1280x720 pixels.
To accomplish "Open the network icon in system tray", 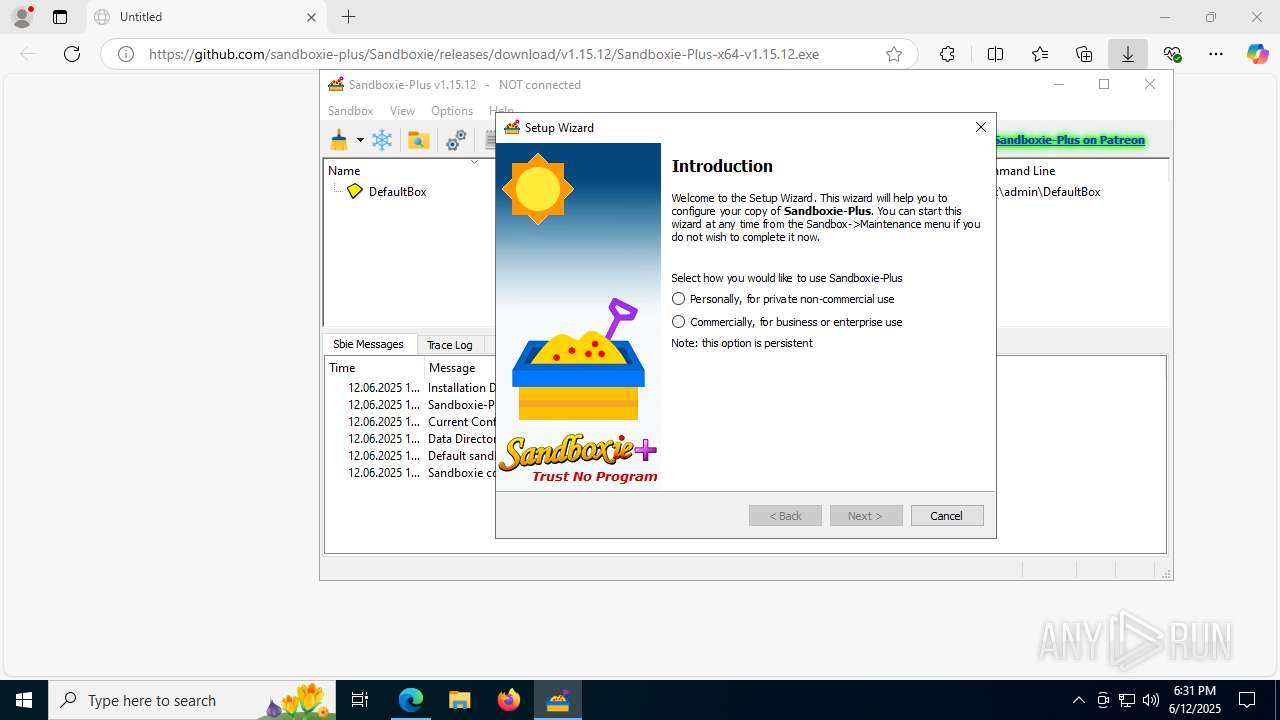I will click(x=1127, y=700).
